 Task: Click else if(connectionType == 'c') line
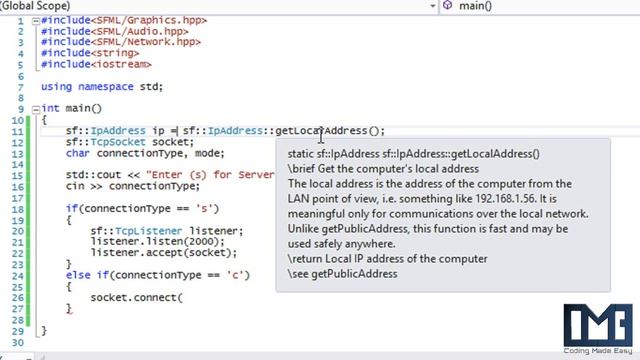pos(158,275)
